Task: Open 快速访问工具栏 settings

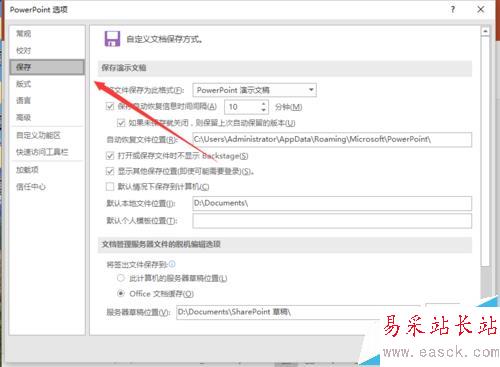Action: click(x=42, y=152)
